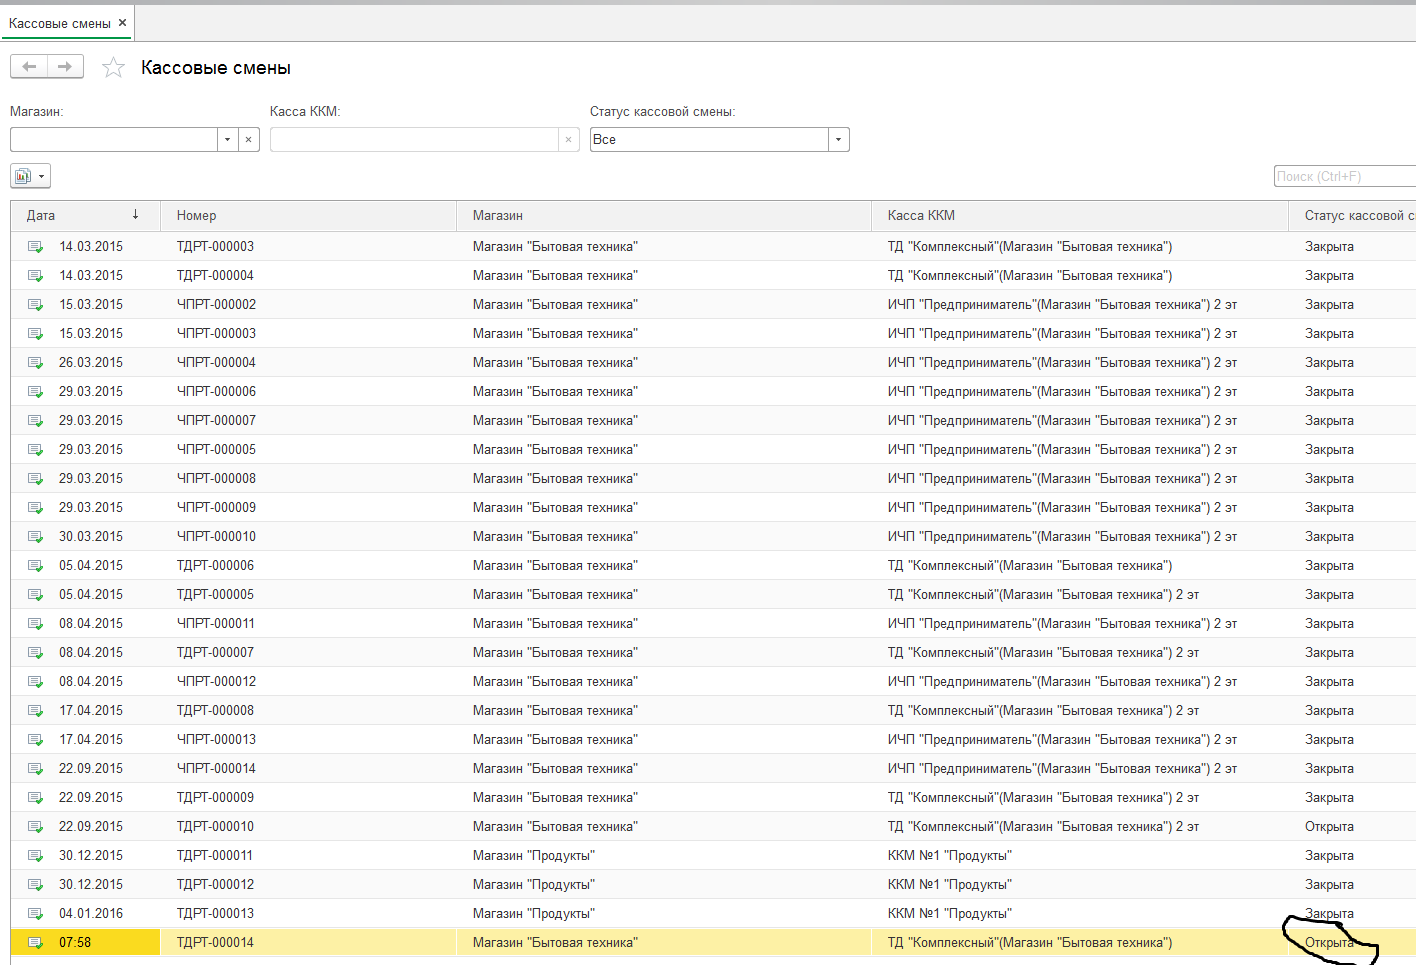Expand the reports button dropdown arrow

pyautogui.click(x=42, y=176)
